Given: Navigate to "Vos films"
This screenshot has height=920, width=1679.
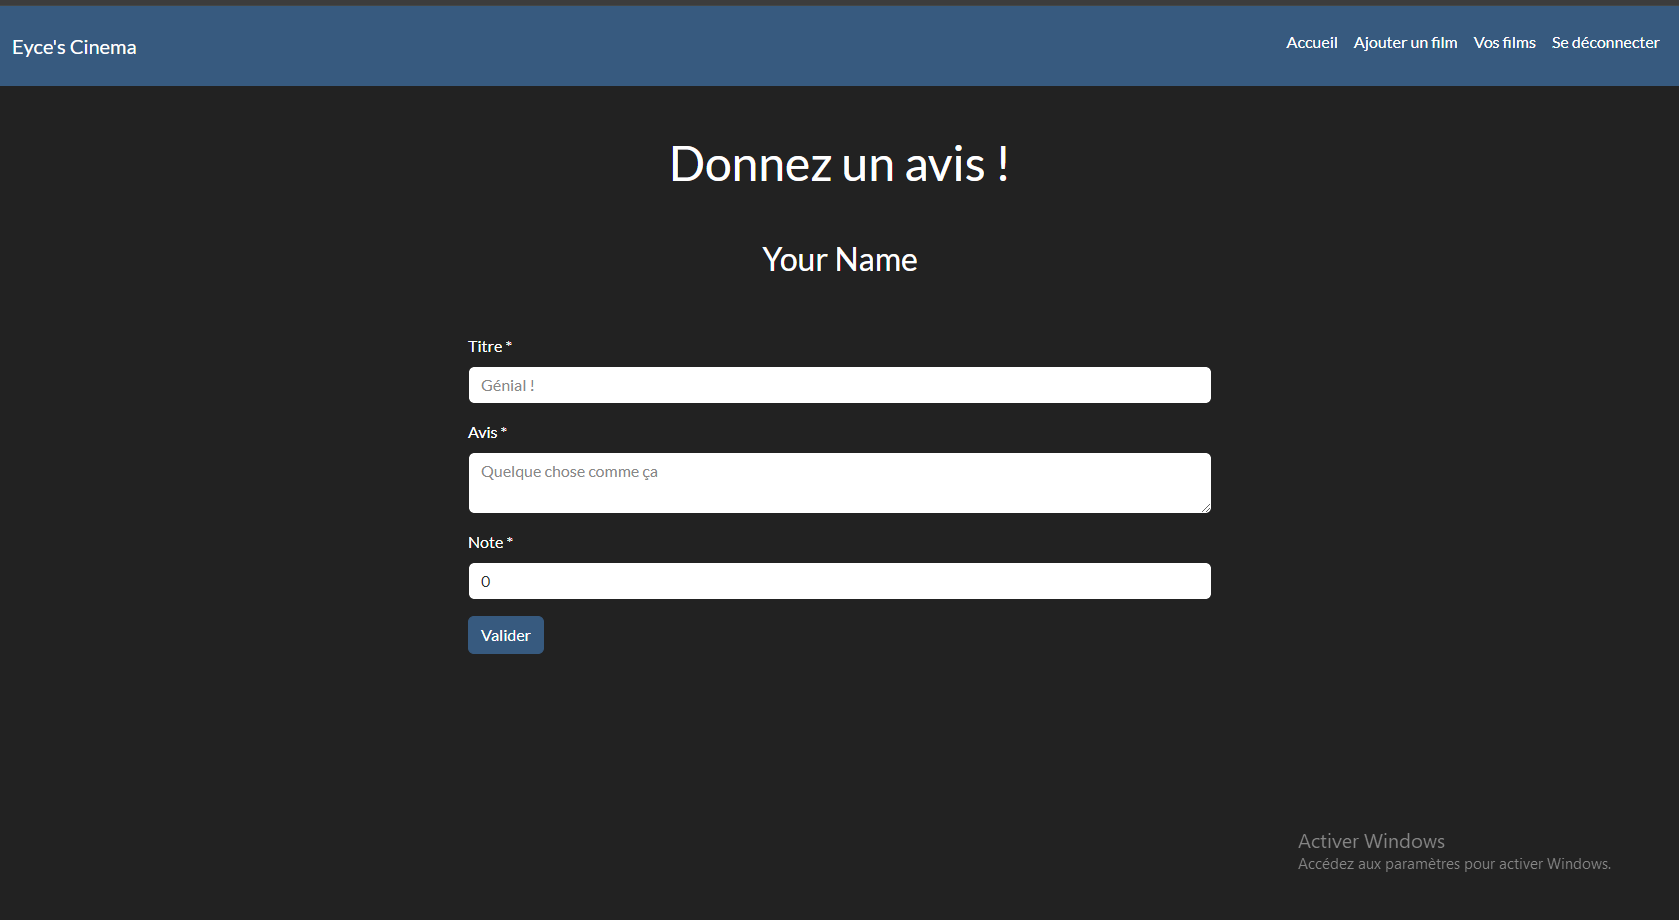Looking at the screenshot, I should (x=1504, y=42).
